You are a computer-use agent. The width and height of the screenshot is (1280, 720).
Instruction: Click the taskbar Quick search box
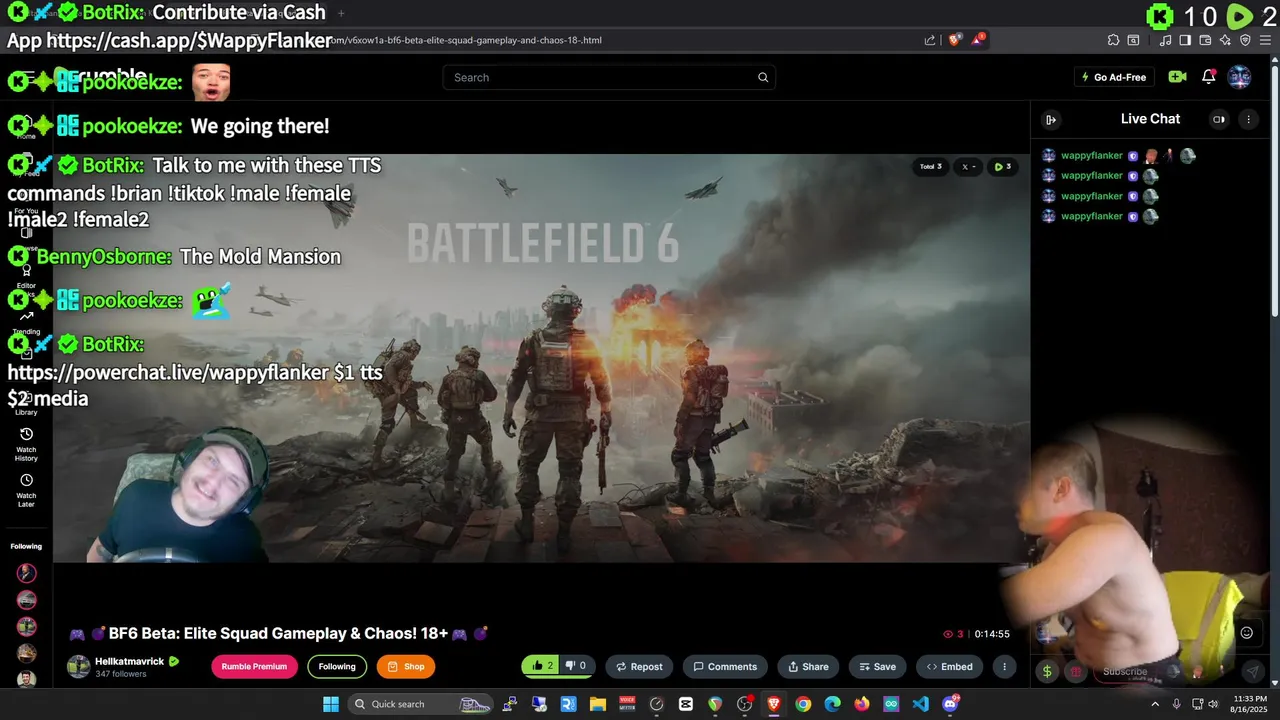pyautogui.click(x=421, y=704)
